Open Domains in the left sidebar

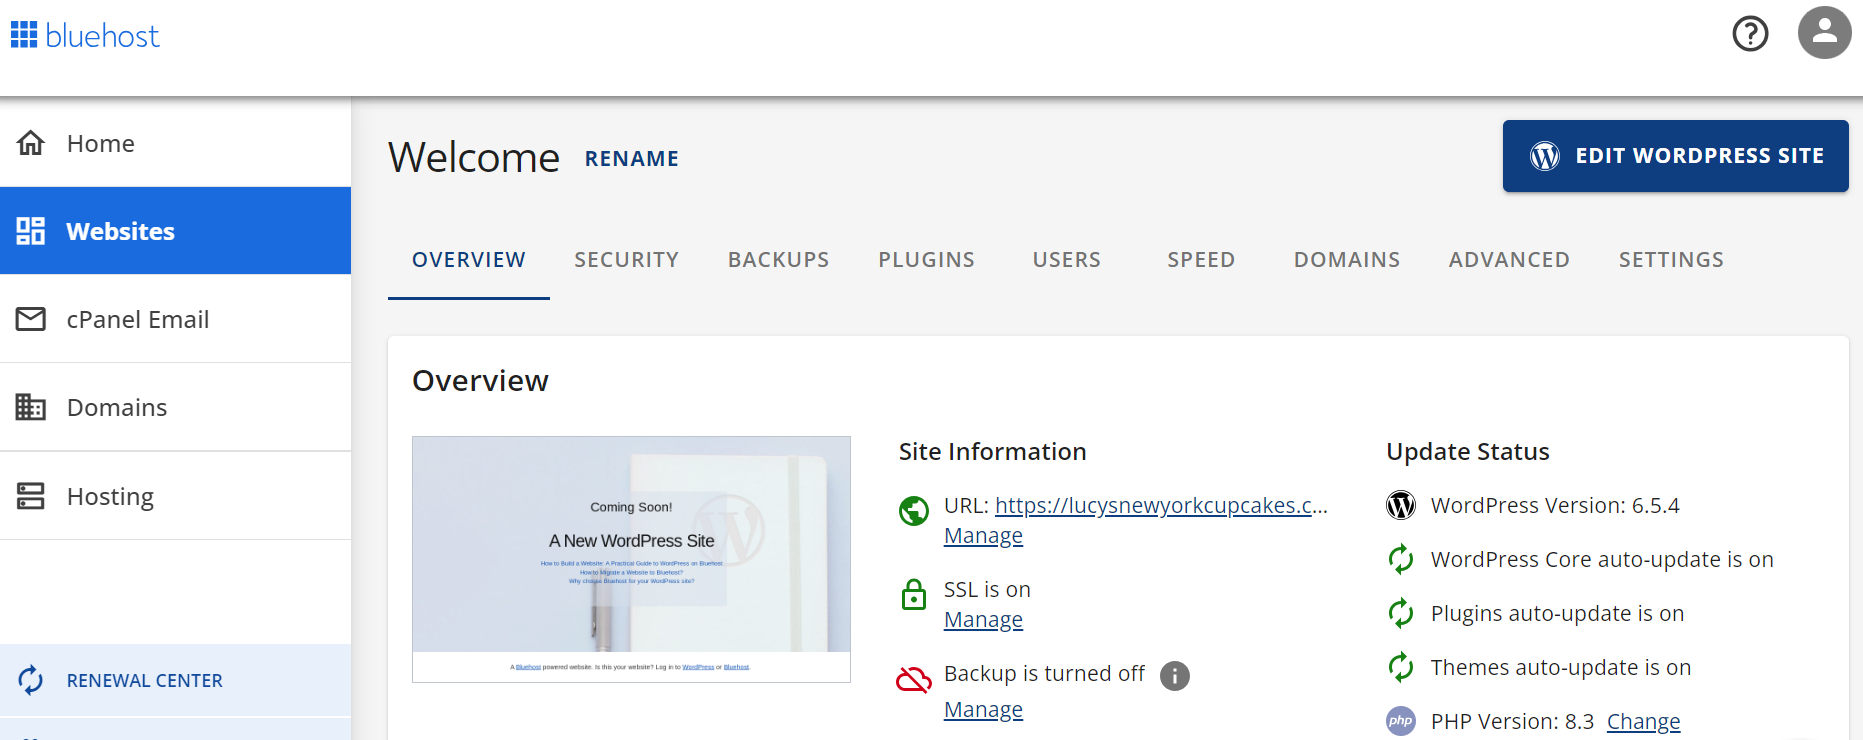[175, 407]
